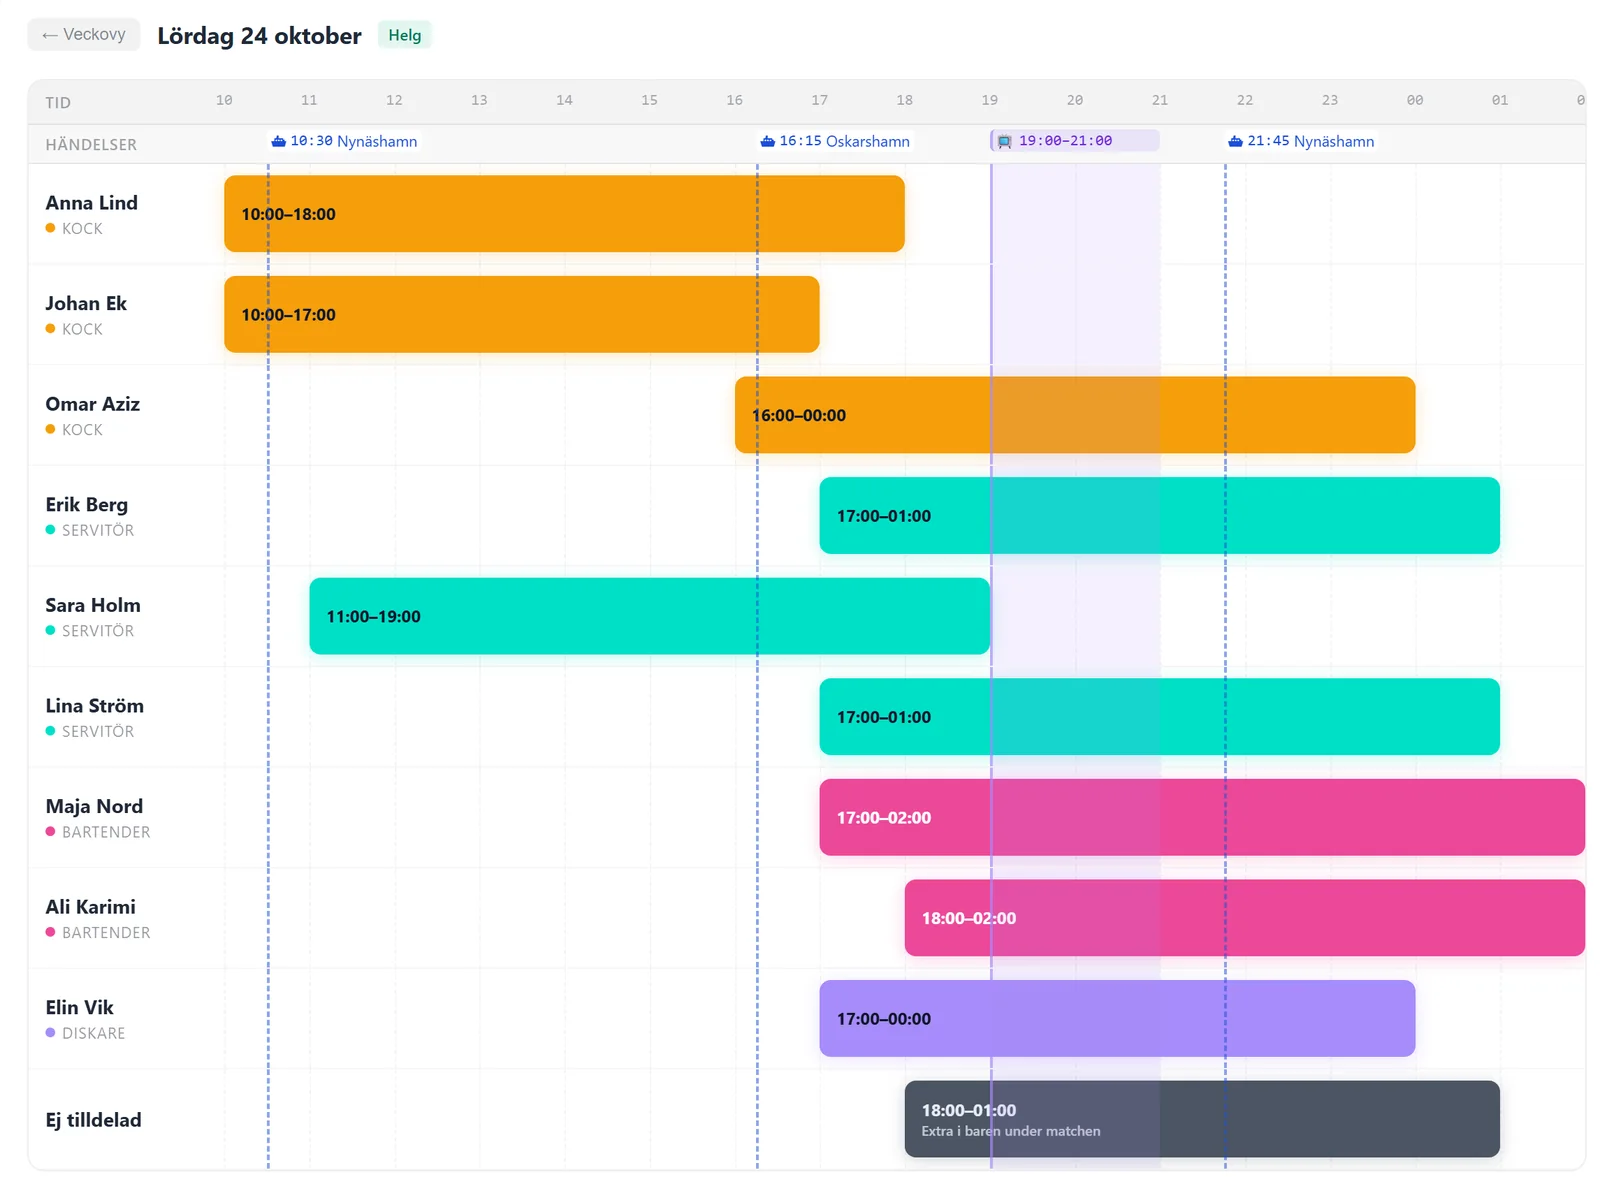Select employee name Lina Ström
Image resolution: width=1600 pixels, height=1177 pixels.
pos(95,706)
